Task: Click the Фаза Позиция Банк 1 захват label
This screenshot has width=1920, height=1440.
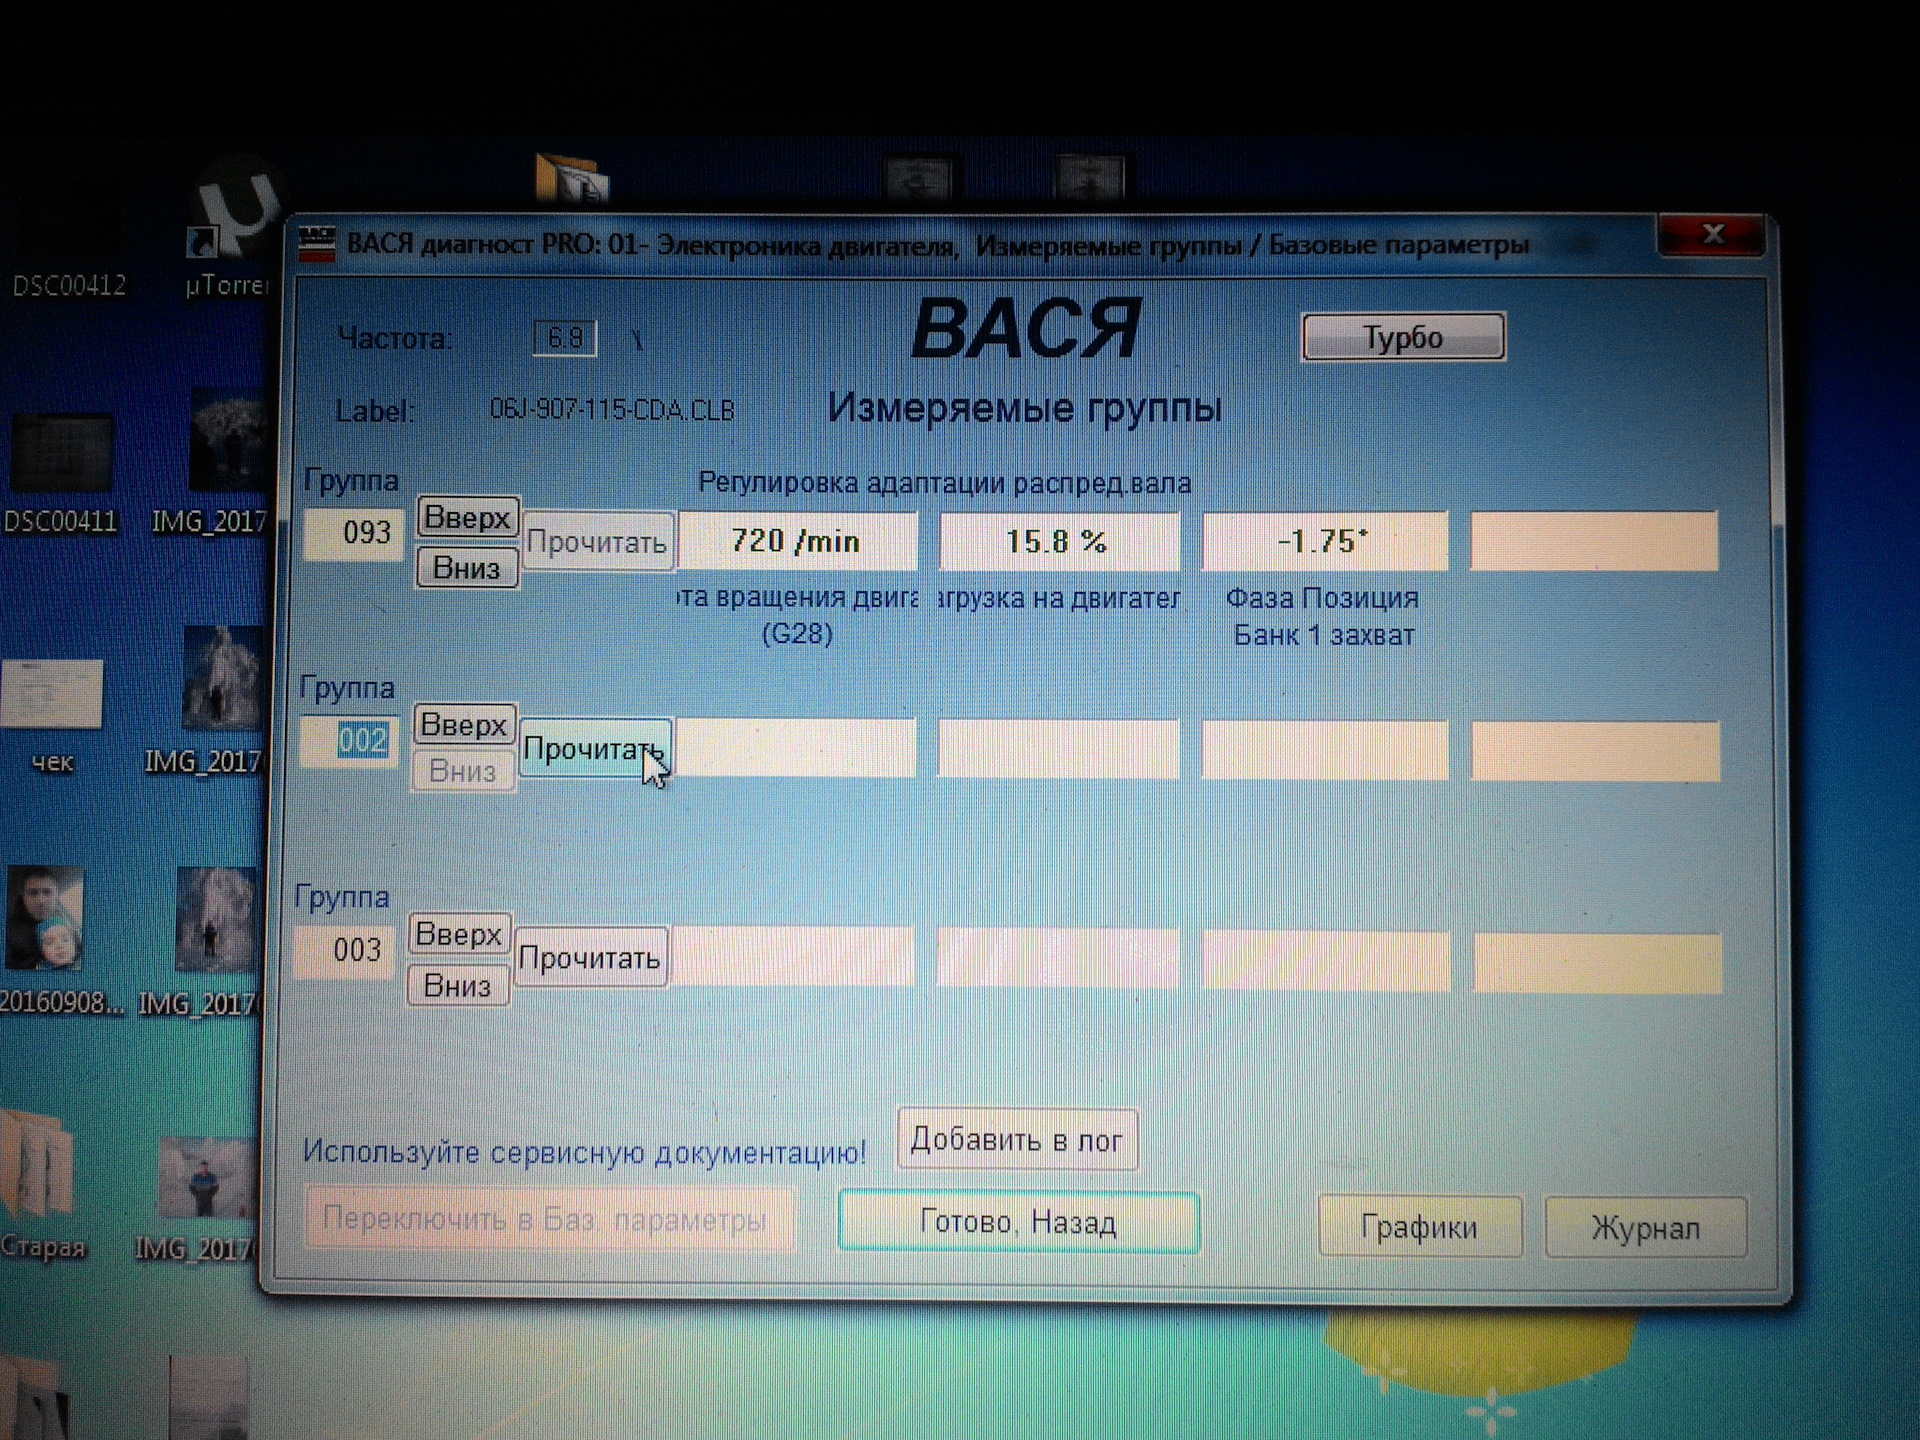Action: pyautogui.click(x=1322, y=616)
